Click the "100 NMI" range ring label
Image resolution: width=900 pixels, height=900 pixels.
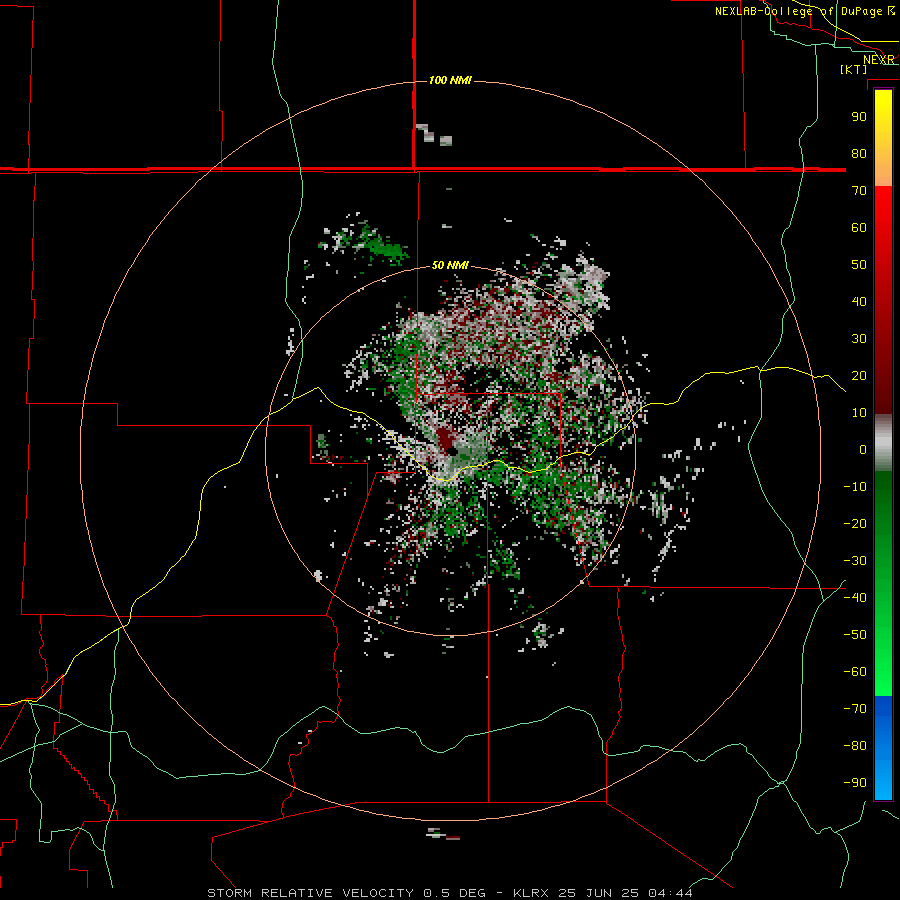pos(450,80)
